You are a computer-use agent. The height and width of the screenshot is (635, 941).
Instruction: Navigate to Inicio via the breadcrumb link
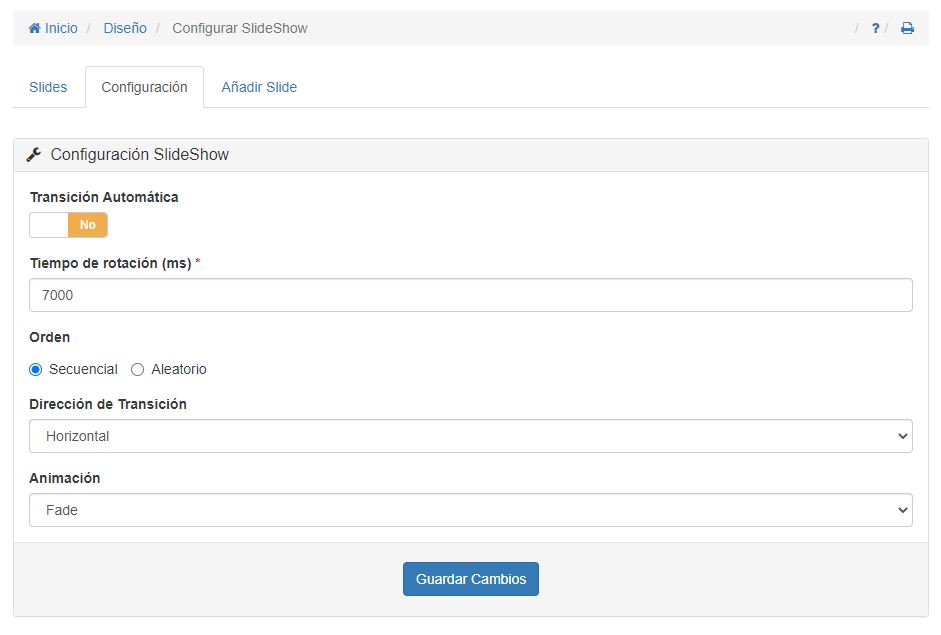[x=58, y=28]
